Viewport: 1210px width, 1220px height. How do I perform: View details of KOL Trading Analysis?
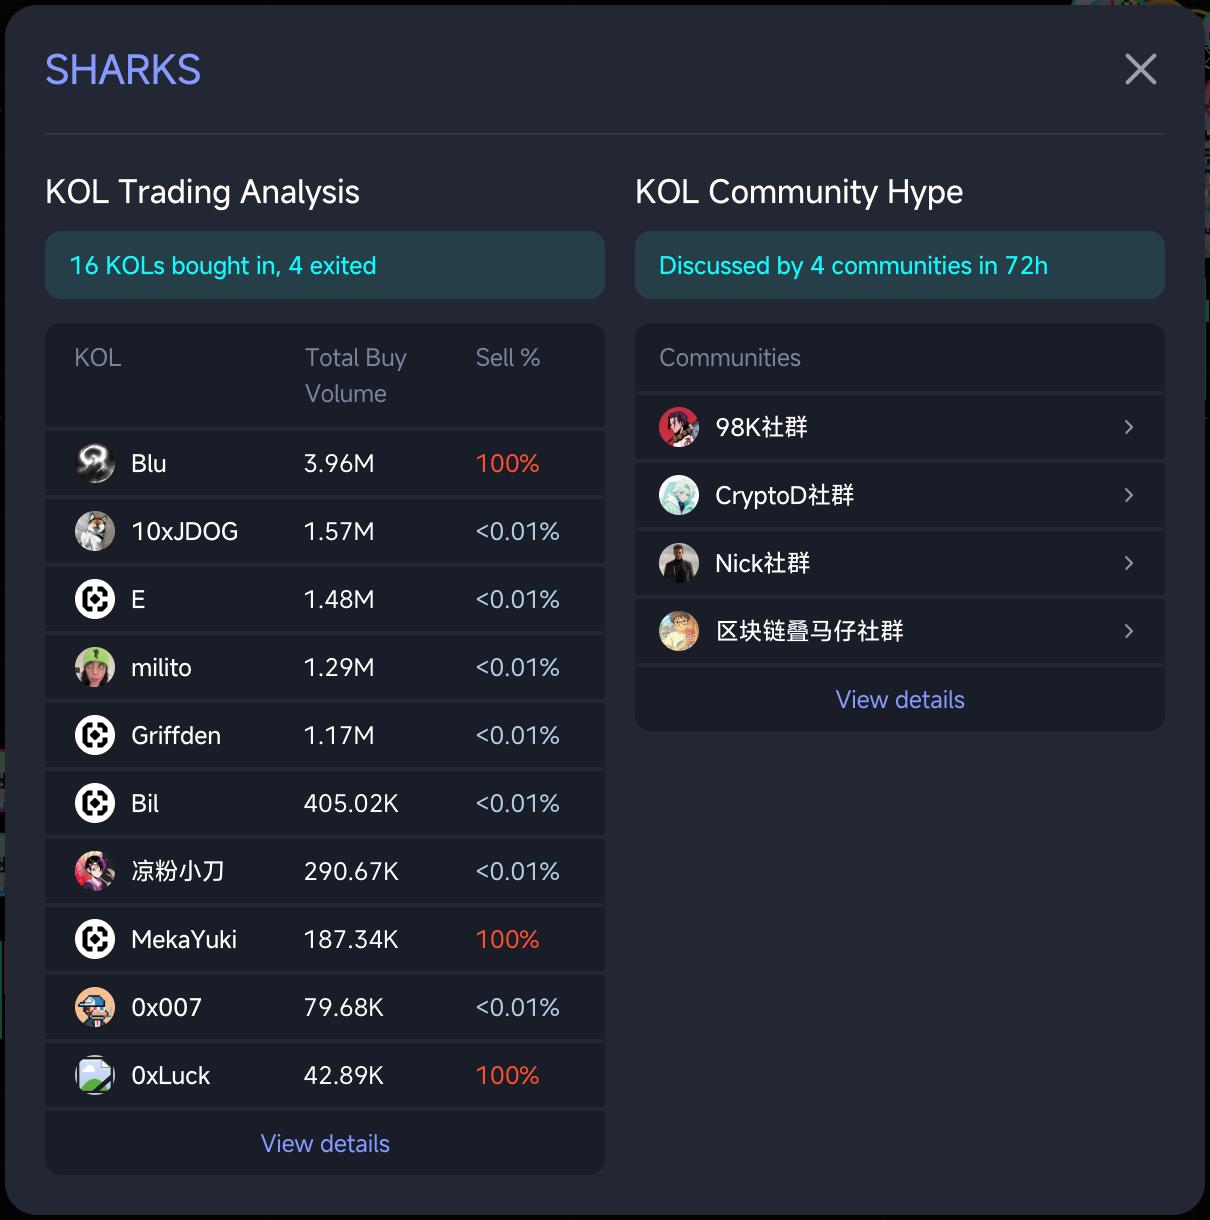(x=325, y=1143)
